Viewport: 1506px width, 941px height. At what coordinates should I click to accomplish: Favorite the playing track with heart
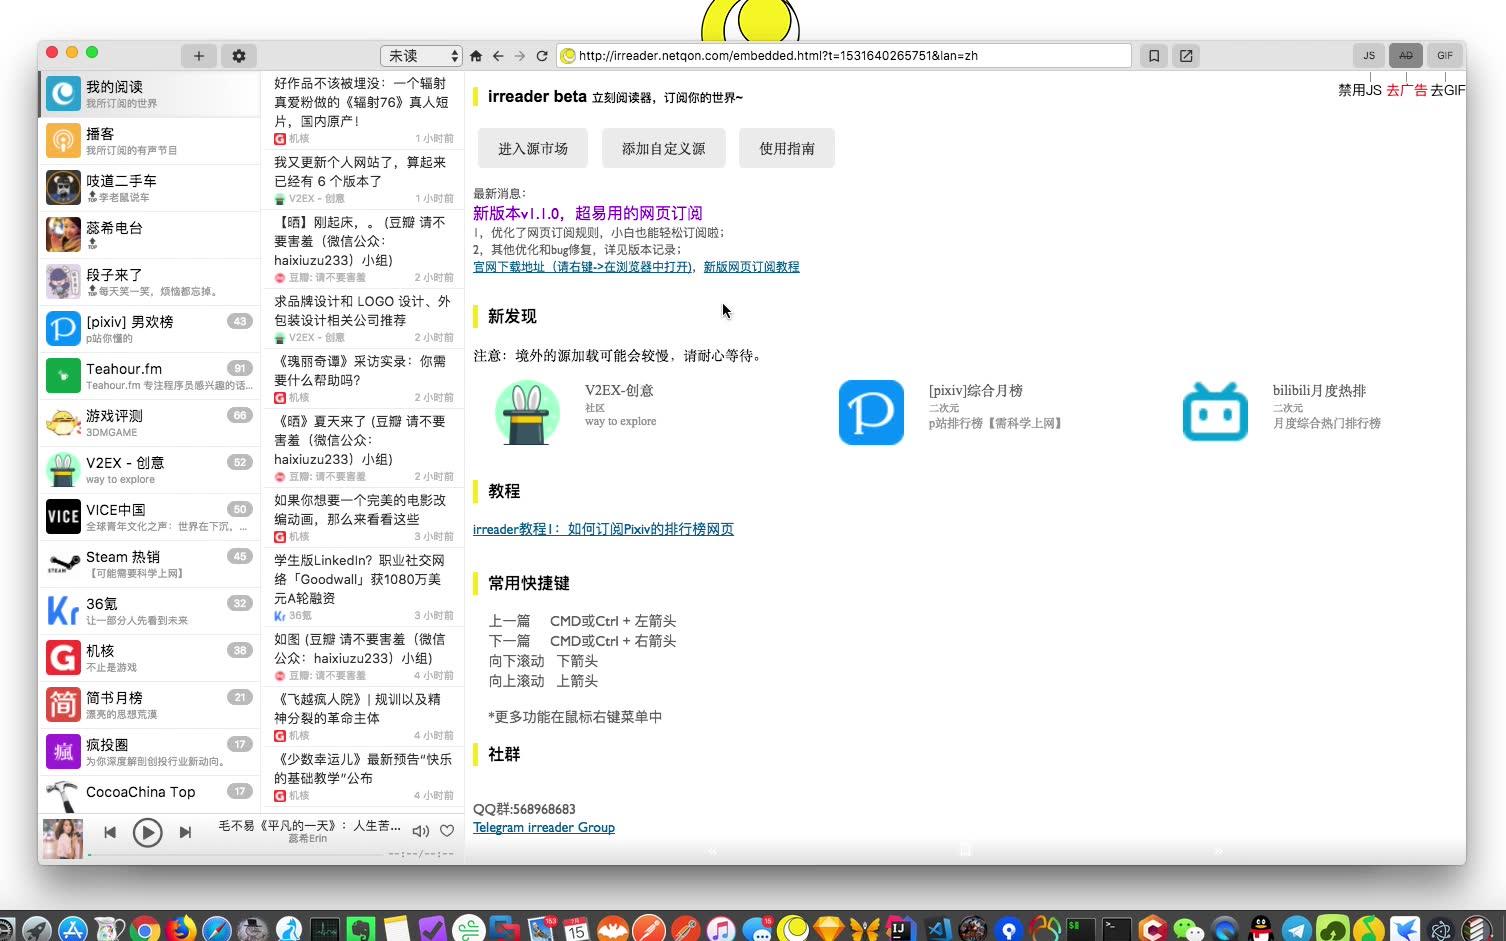[447, 831]
